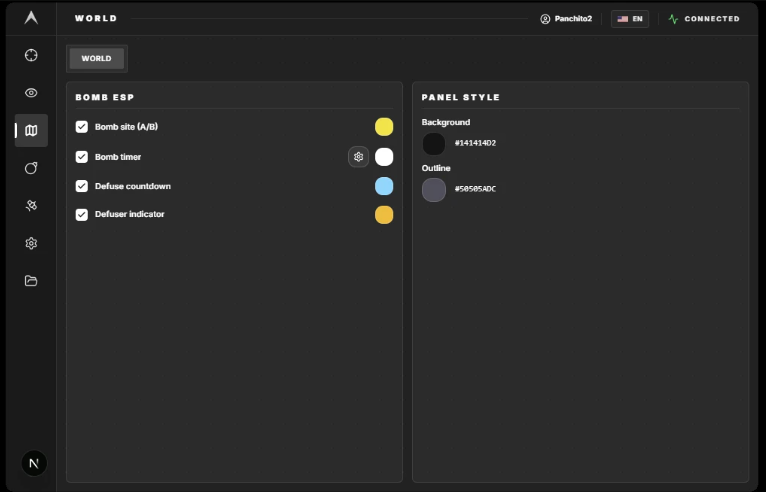Image resolution: width=766 pixels, height=492 pixels.
Task: Open the configs folder sidebar icon
Action: tap(31, 281)
